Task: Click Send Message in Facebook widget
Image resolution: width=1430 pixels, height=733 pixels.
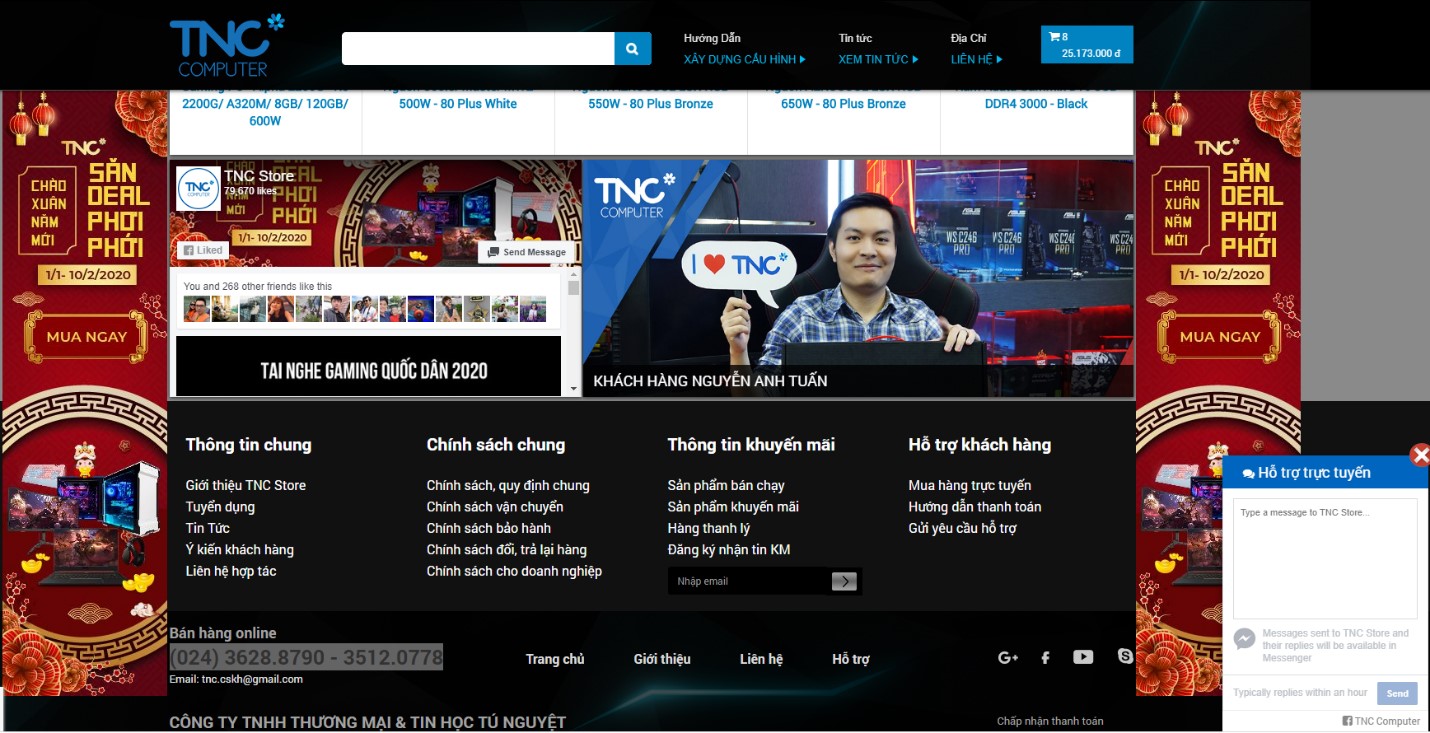Action: (x=526, y=252)
